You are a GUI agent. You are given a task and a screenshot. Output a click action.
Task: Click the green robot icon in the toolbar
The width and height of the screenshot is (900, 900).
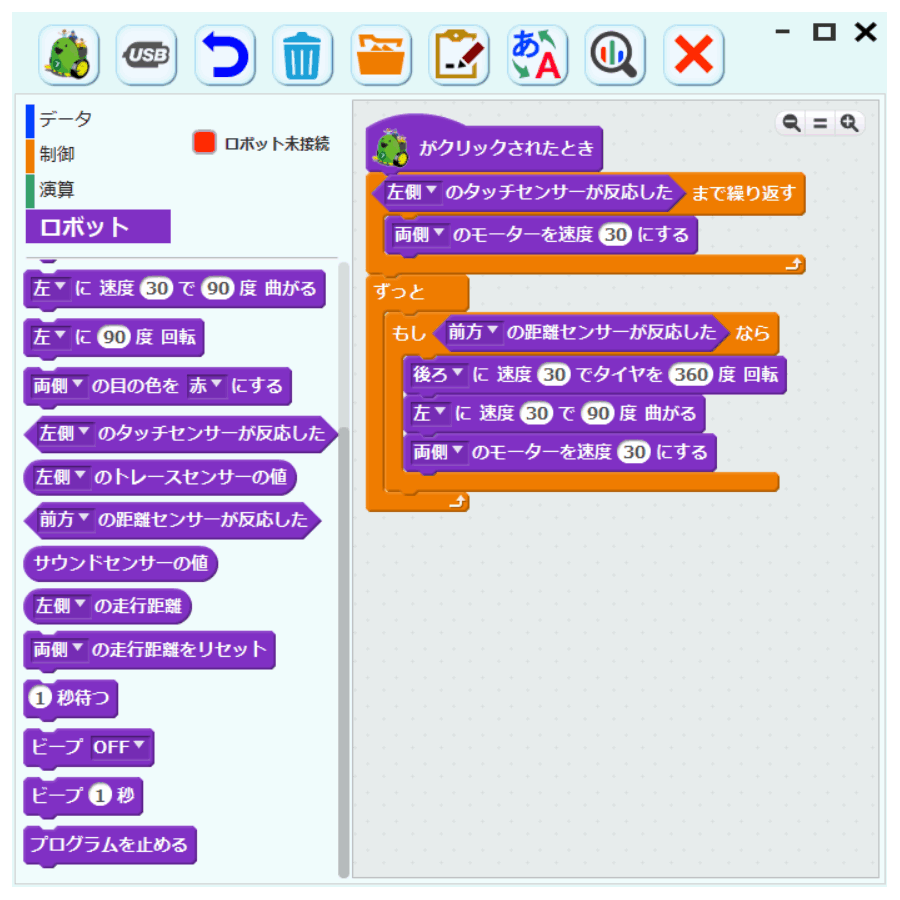pyautogui.click(x=69, y=55)
